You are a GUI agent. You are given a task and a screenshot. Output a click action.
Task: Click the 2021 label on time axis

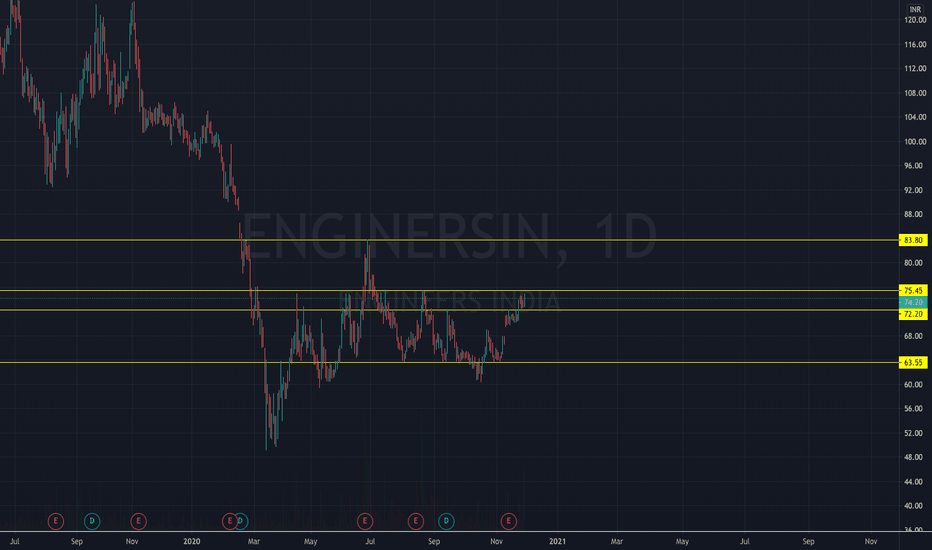pos(557,541)
